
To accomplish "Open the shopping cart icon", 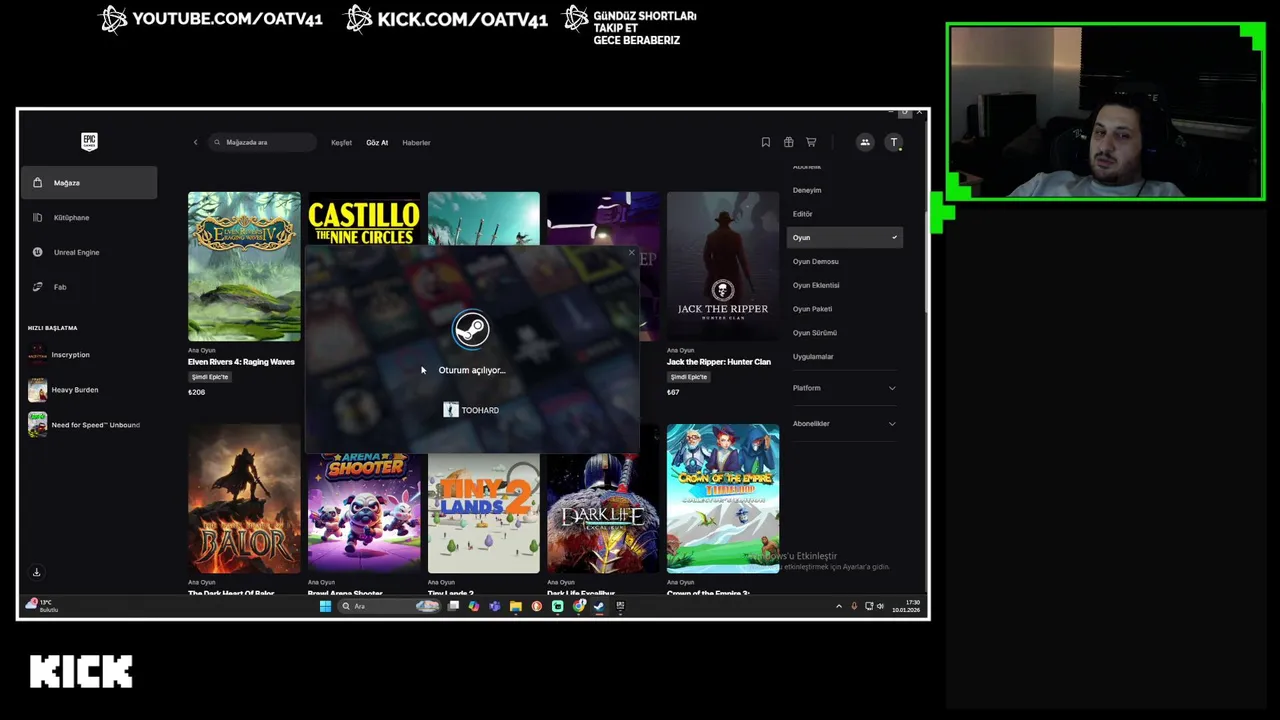I will [x=811, y=142].
